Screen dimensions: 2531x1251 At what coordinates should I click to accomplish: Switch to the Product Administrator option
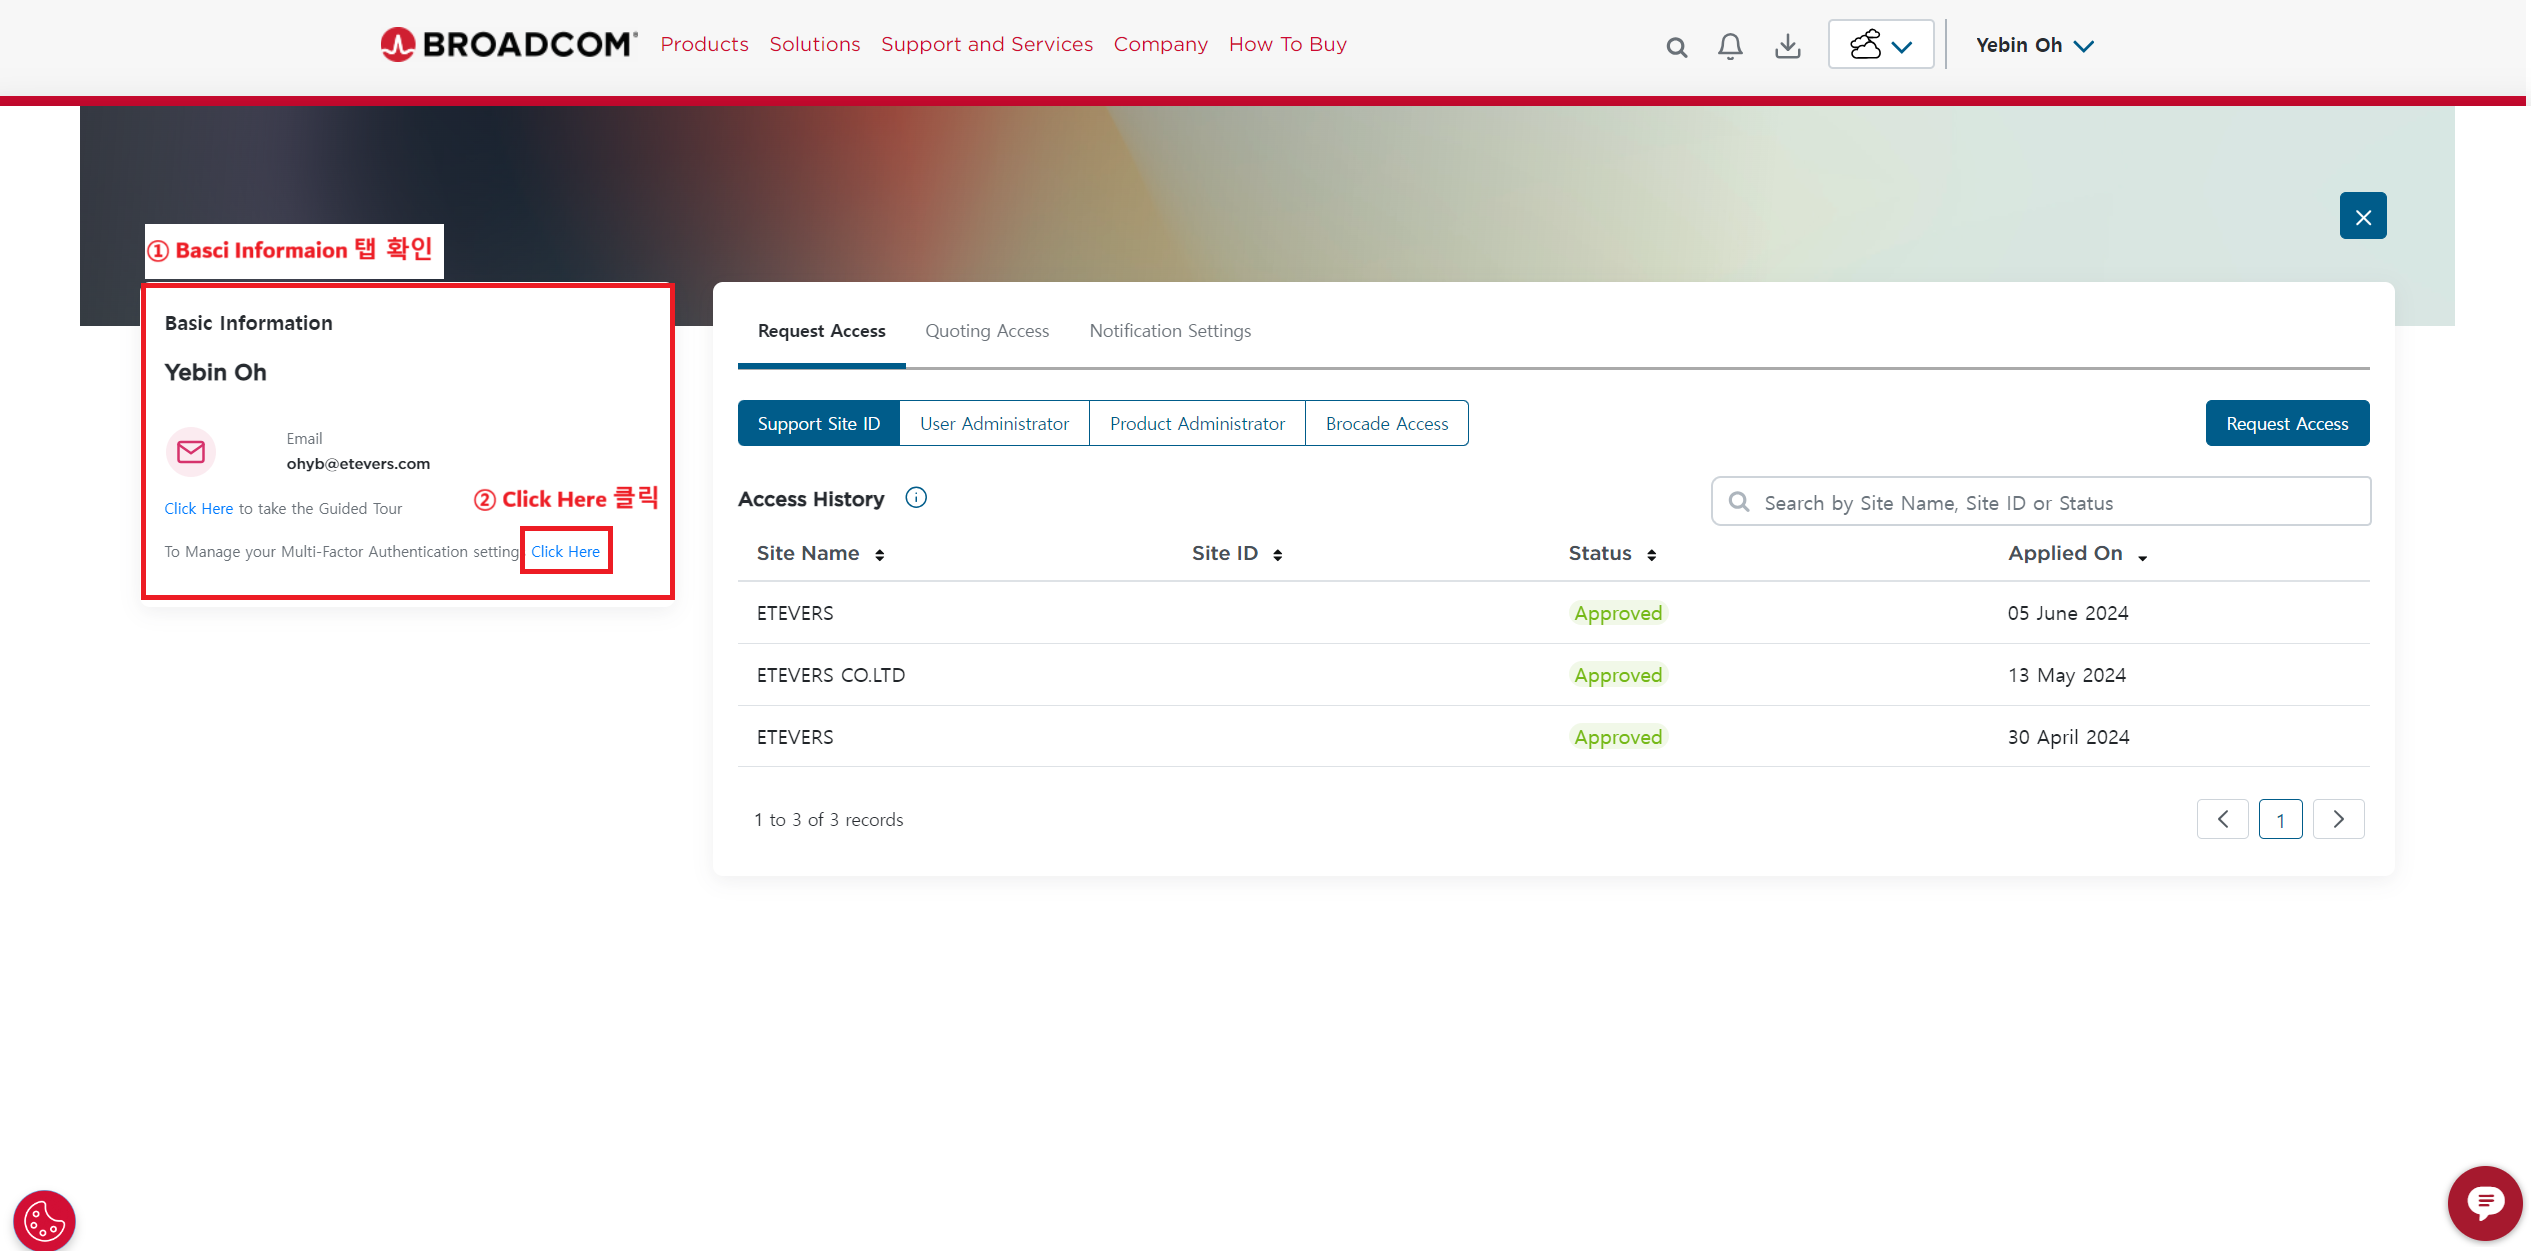tap(1197, 424)
